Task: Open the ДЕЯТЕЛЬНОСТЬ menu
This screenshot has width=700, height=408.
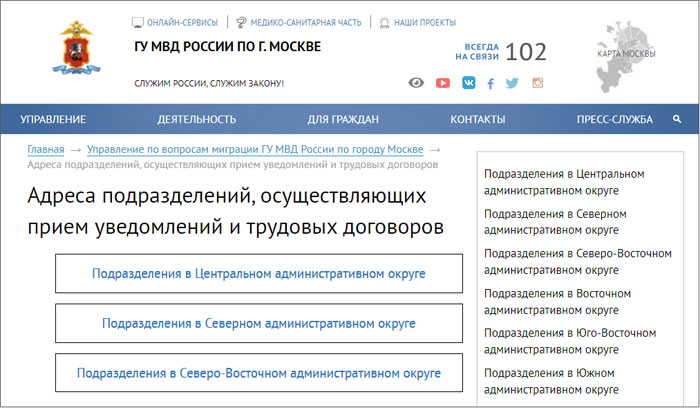Action: pyautogui.click(x=196, y=120)
